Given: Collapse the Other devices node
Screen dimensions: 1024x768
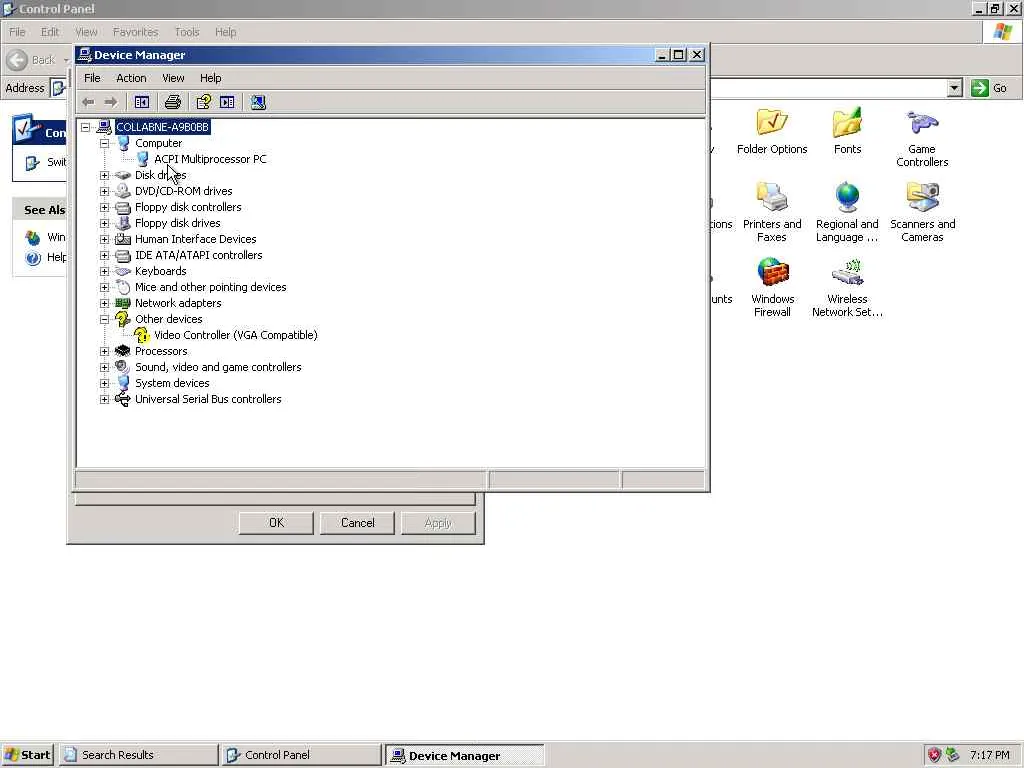Looking at the screenshot, I should pyautogui.click(x=104, y=319).
